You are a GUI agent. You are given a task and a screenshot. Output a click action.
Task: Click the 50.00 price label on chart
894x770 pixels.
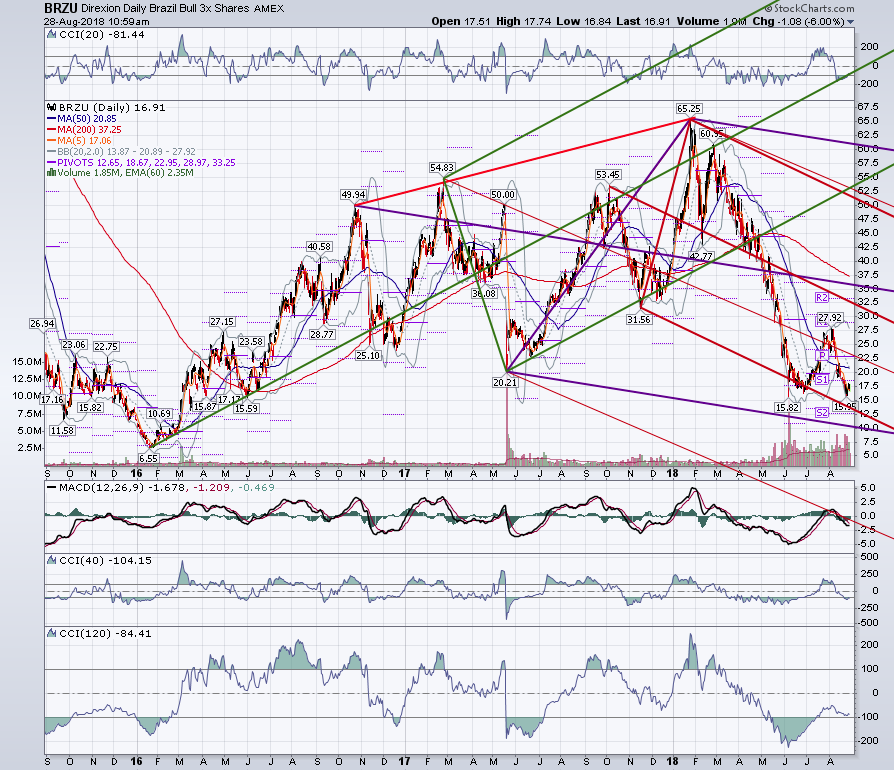pyautogui.click(x=503, y=194)
